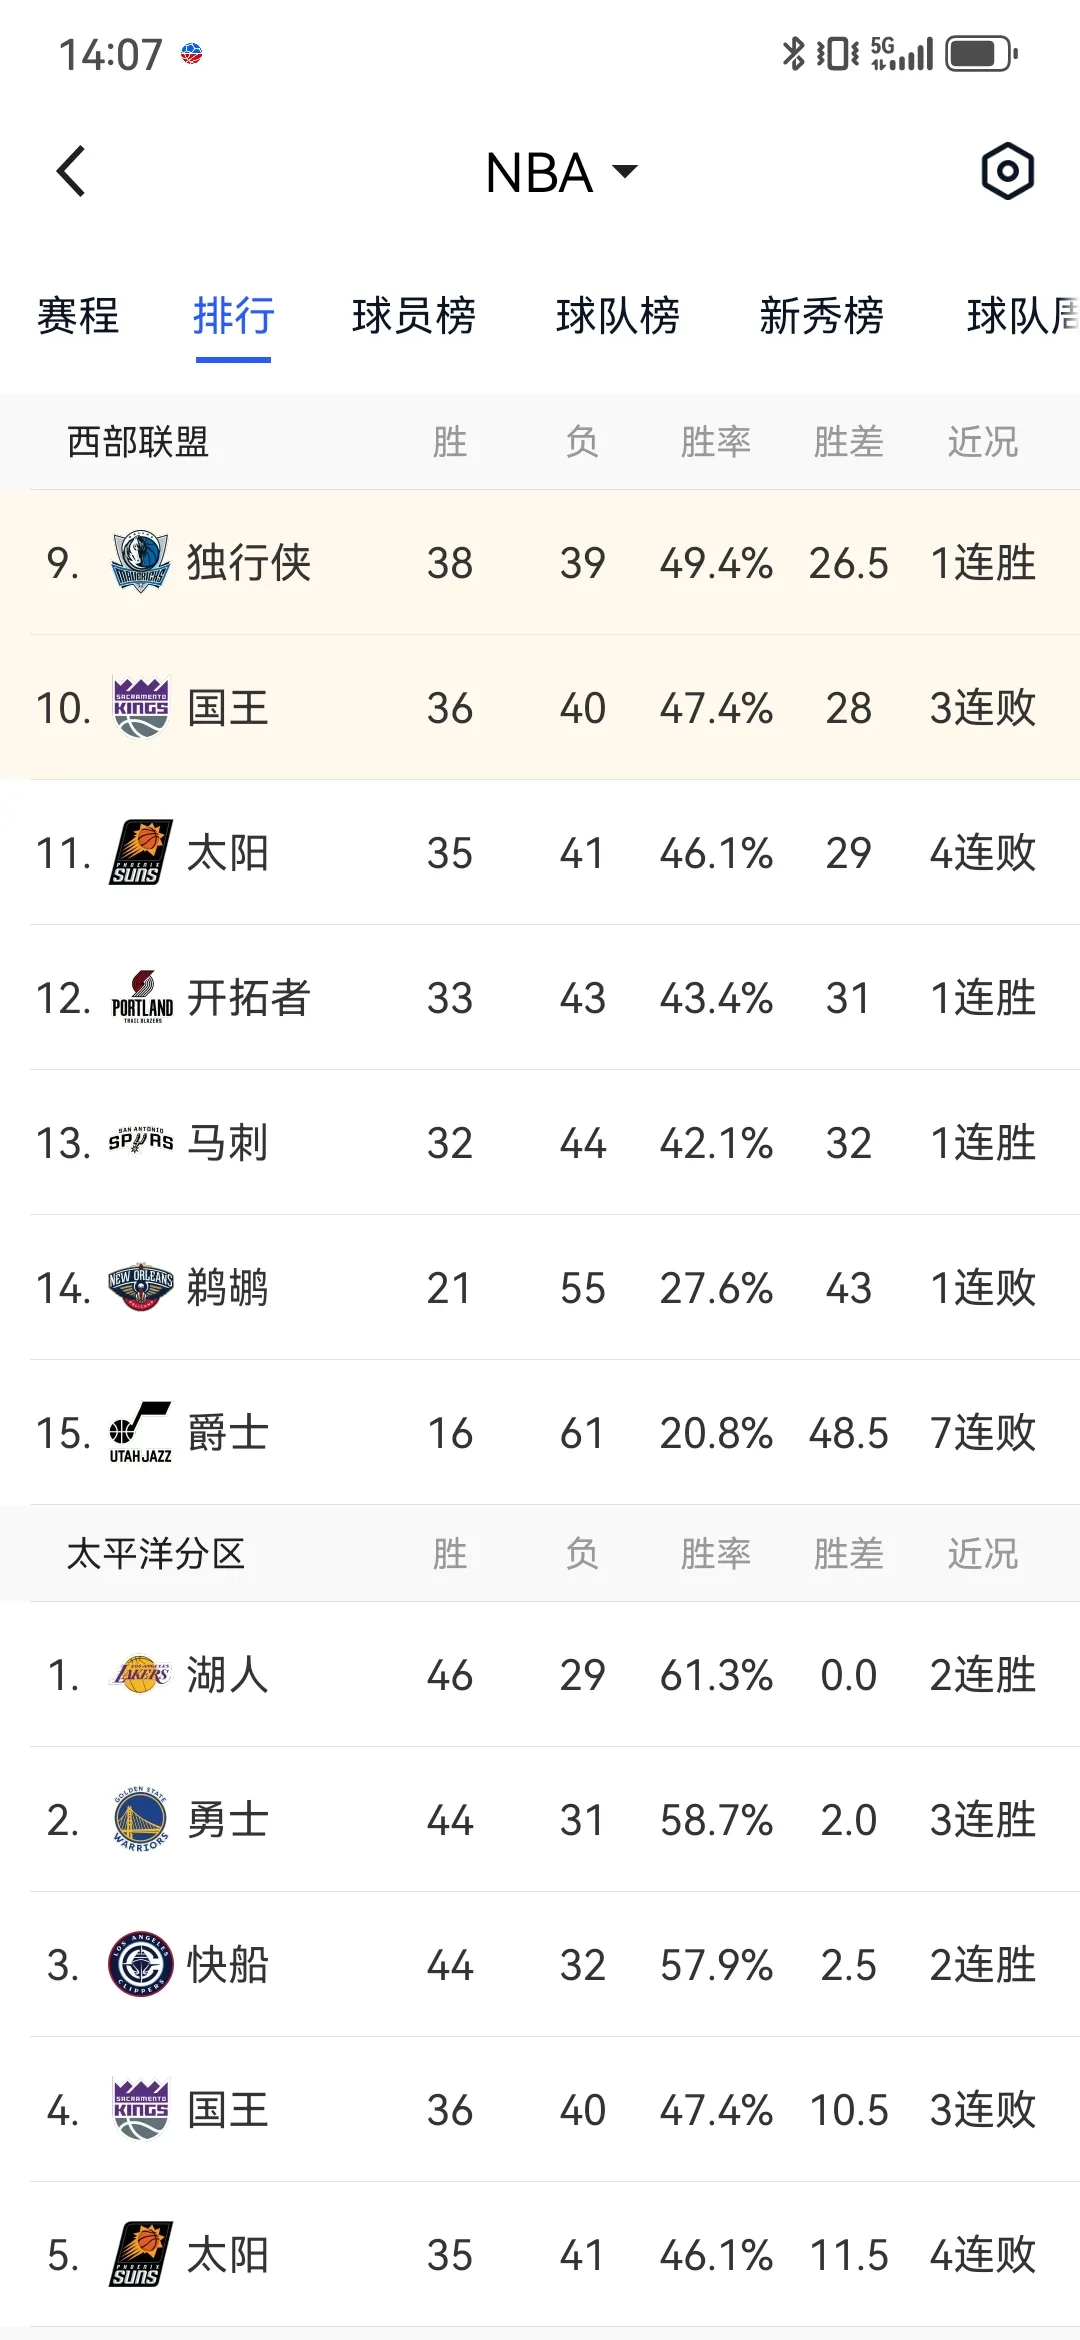The width and height of the screenshot is (1080, 2340).
Task: Tap the Utah Jazz logo
Action: coord(140,1432)
